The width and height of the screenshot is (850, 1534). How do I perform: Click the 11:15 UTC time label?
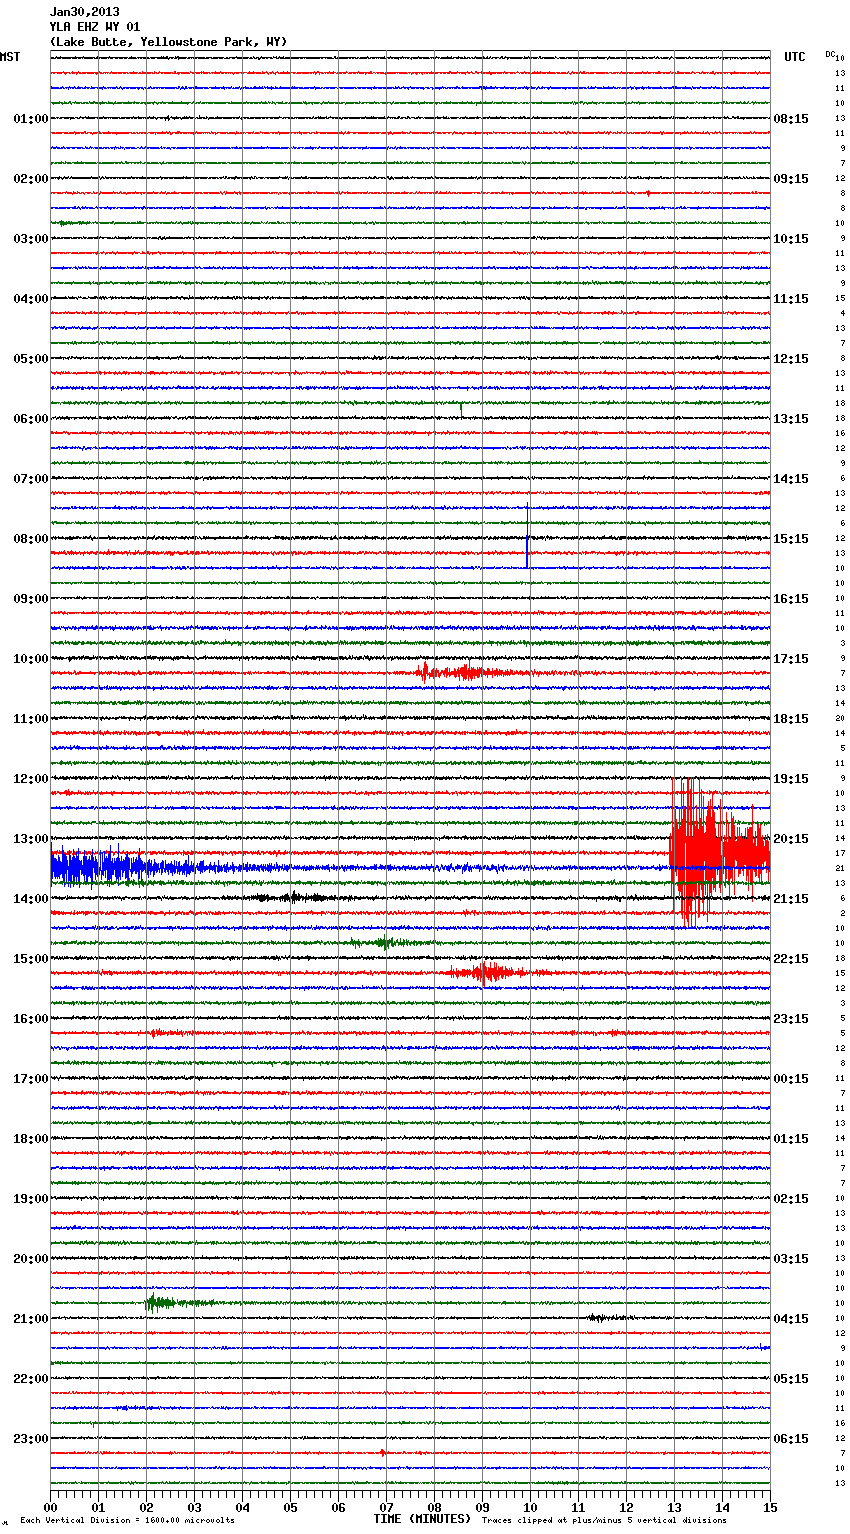point(791,299)
